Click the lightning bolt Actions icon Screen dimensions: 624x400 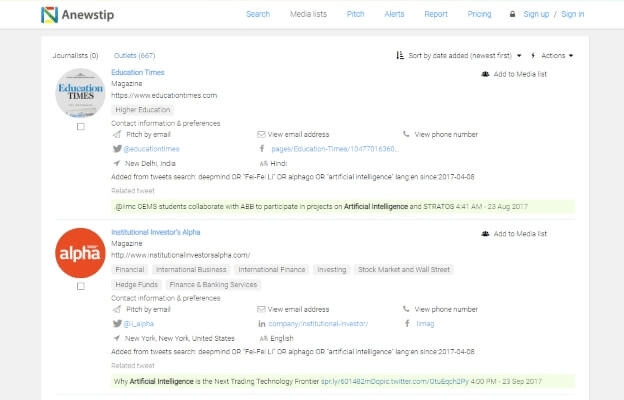coord(533,55)
